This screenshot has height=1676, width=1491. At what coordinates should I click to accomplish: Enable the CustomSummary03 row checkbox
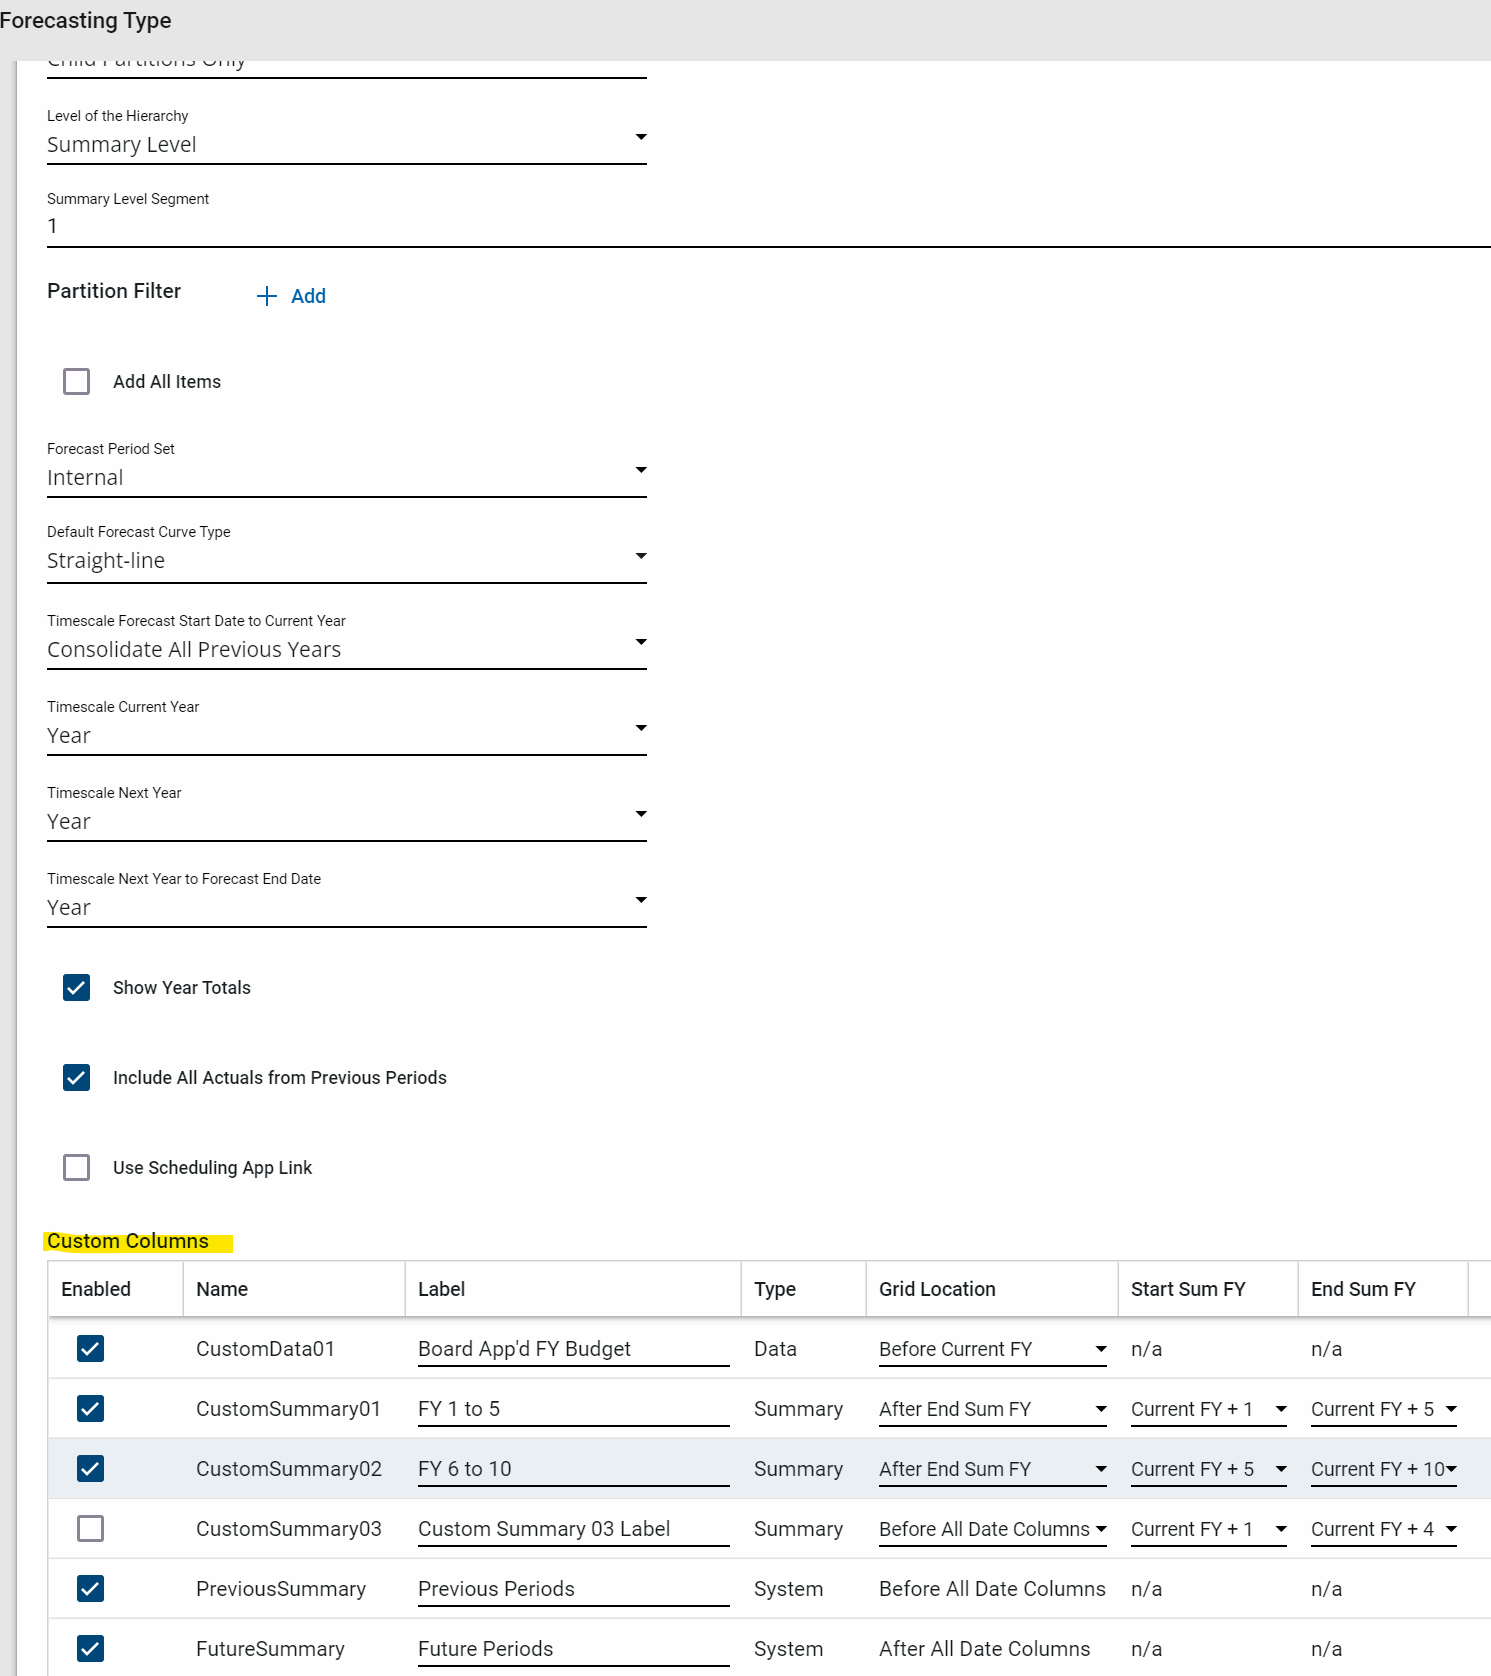pos(90,1529)
